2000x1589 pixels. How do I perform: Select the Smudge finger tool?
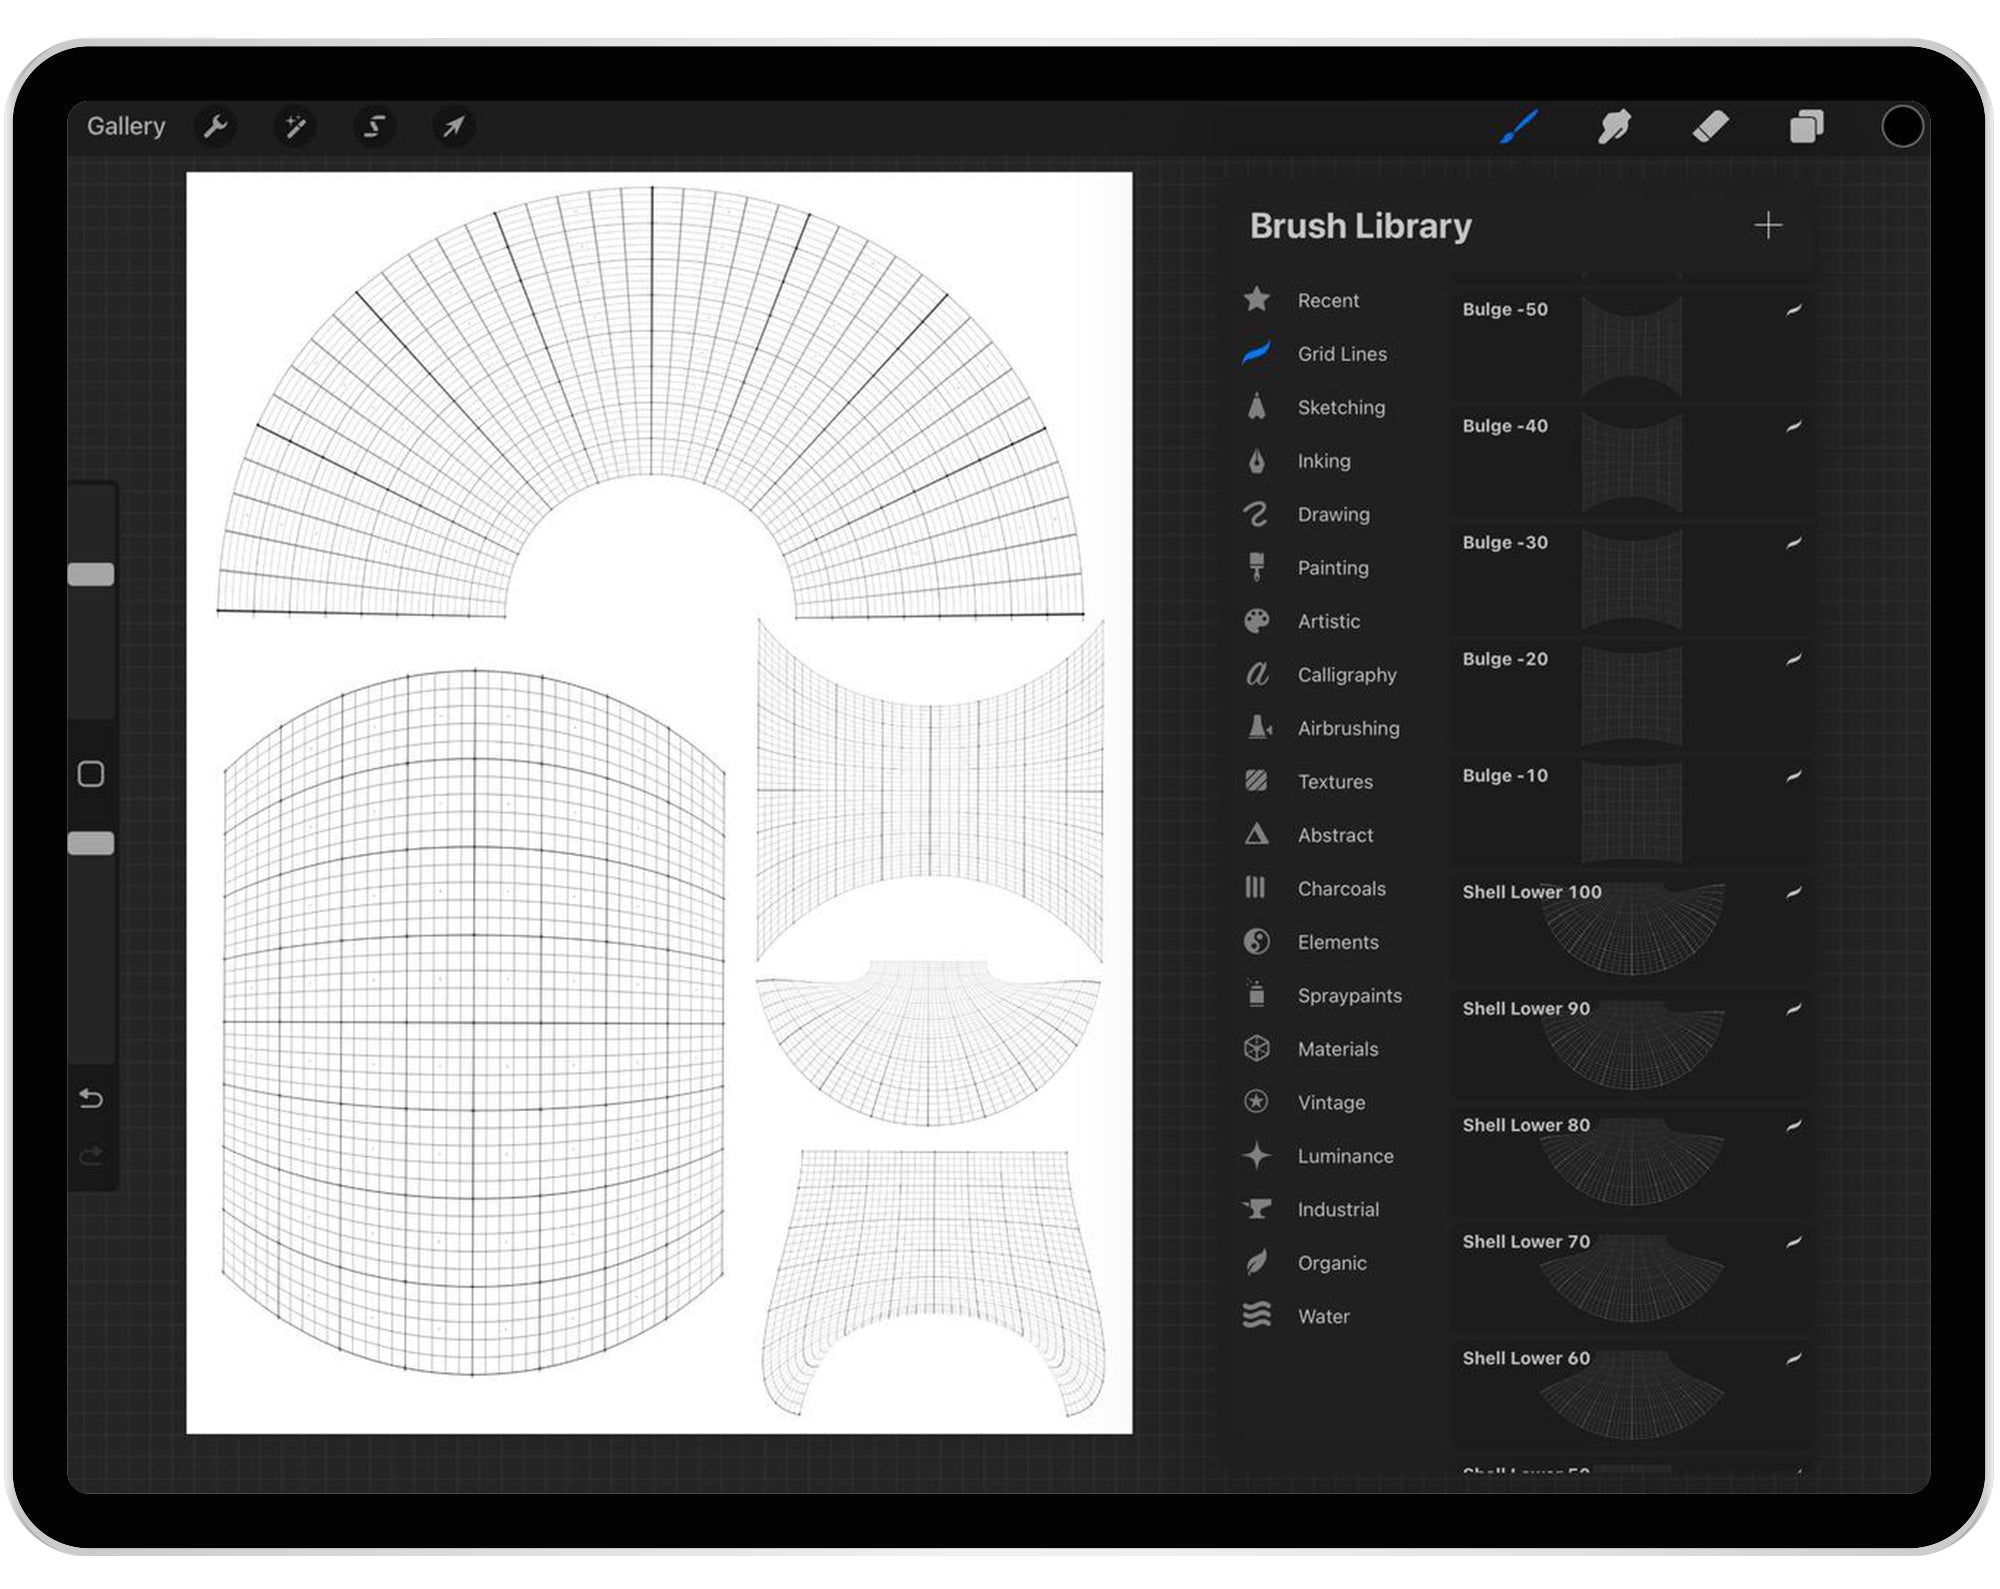[x=1614, y=127]
